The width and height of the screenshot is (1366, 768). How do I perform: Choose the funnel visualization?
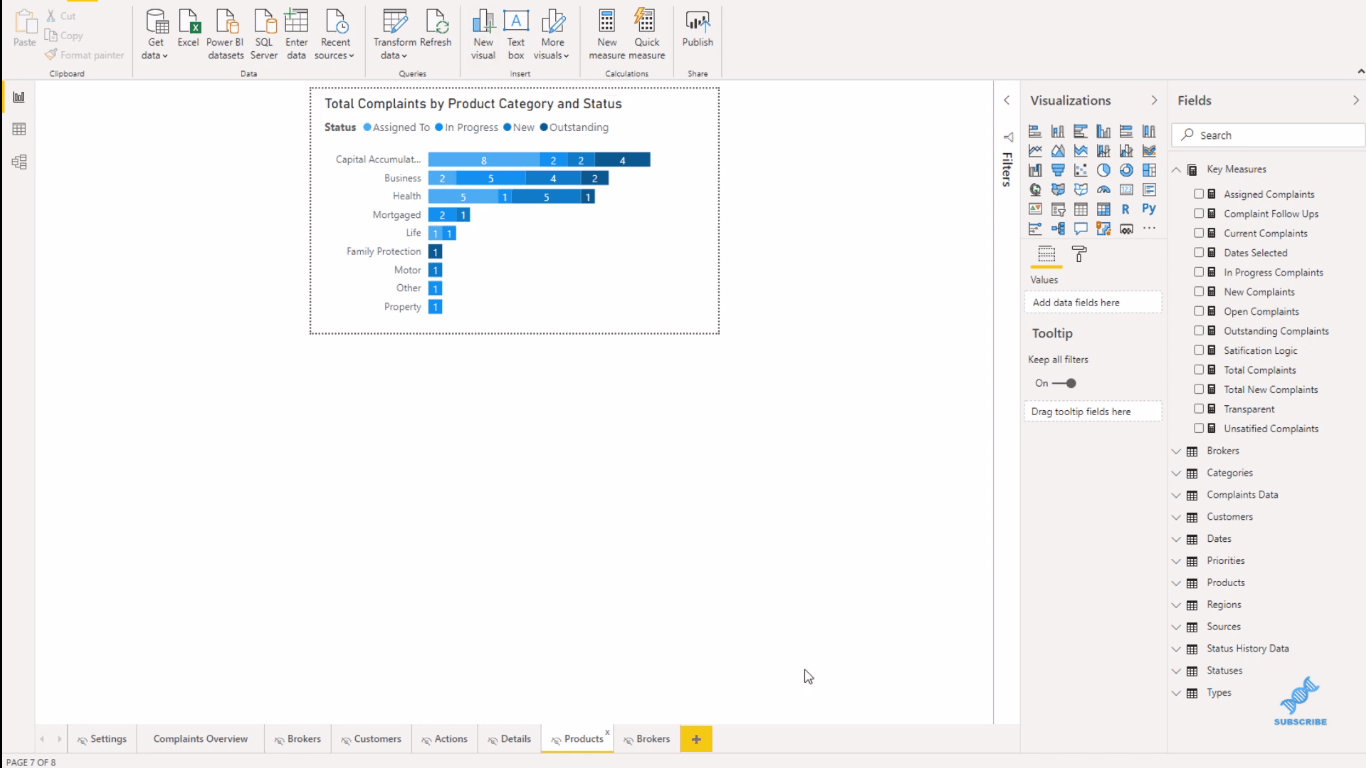point(1058,170)
